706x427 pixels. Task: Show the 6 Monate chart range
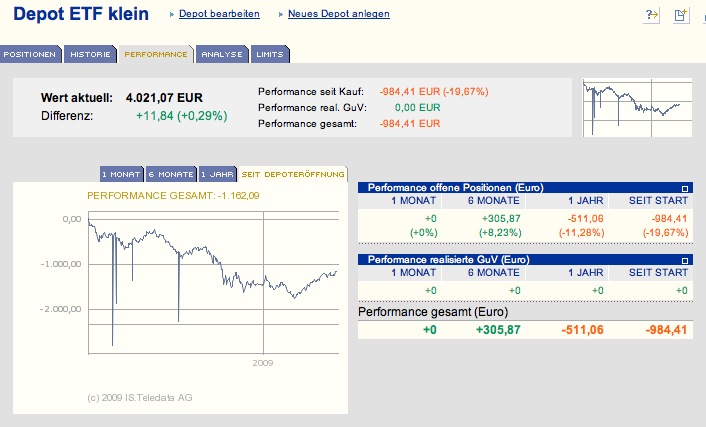[171, 174]
